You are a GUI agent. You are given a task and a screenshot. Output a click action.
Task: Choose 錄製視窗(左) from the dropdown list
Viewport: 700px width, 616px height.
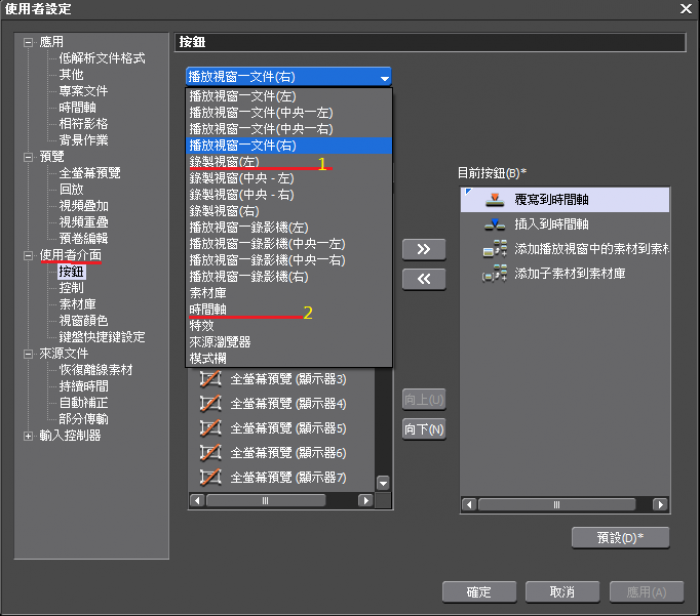(x=224, y=161)
